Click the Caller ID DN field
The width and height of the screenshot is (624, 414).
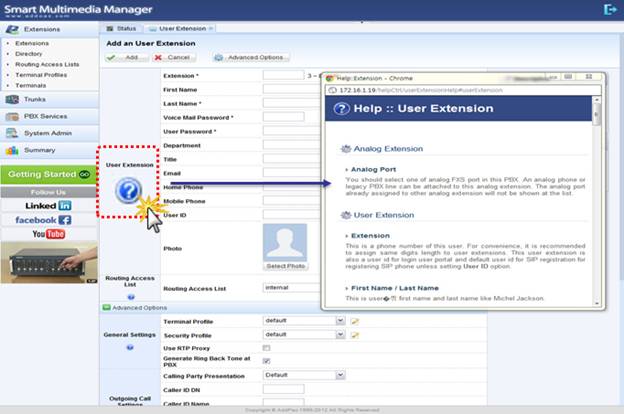[x=283, y=389]
